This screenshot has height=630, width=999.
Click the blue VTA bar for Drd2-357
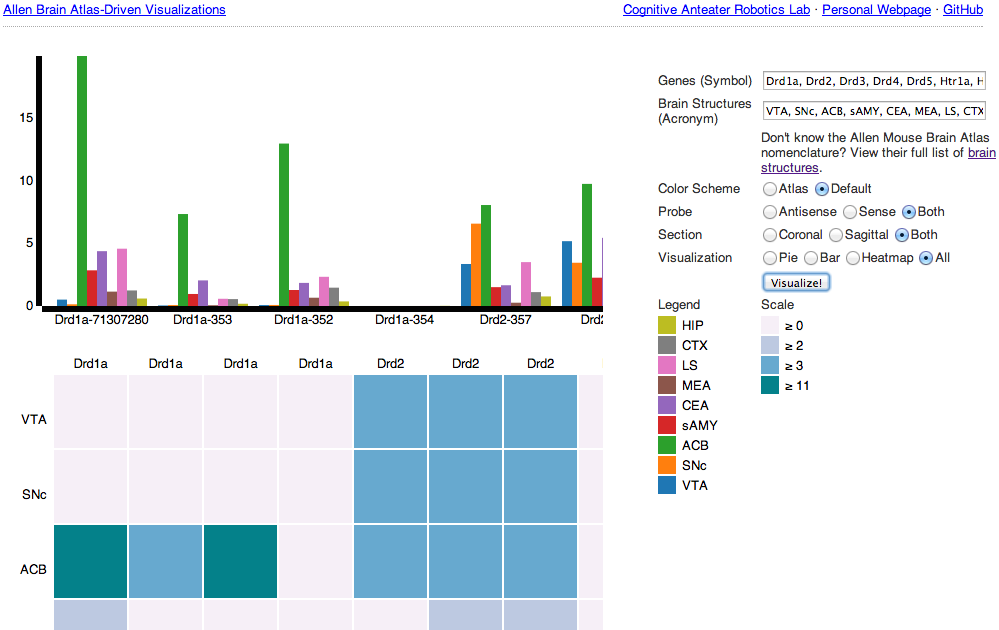tap(466, 285)
